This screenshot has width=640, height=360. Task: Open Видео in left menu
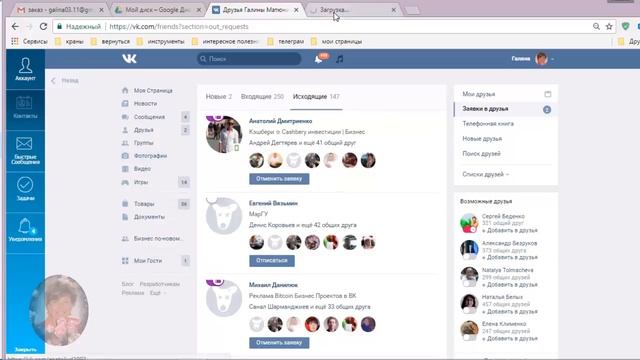(142, 169)
